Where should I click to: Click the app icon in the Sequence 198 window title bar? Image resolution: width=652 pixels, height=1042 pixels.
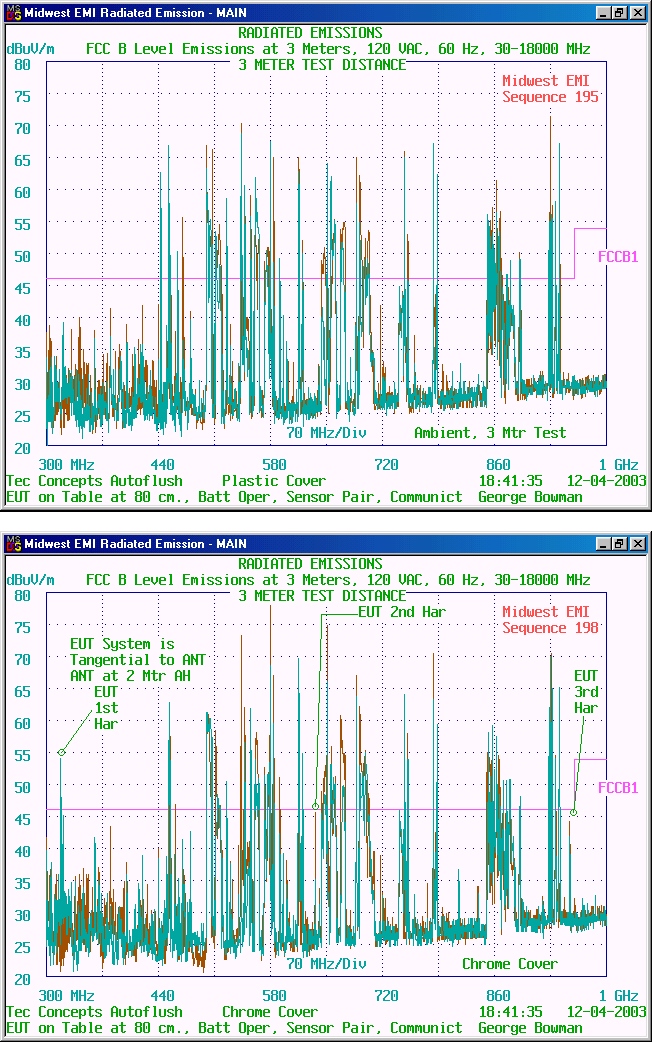coord(13,544)
